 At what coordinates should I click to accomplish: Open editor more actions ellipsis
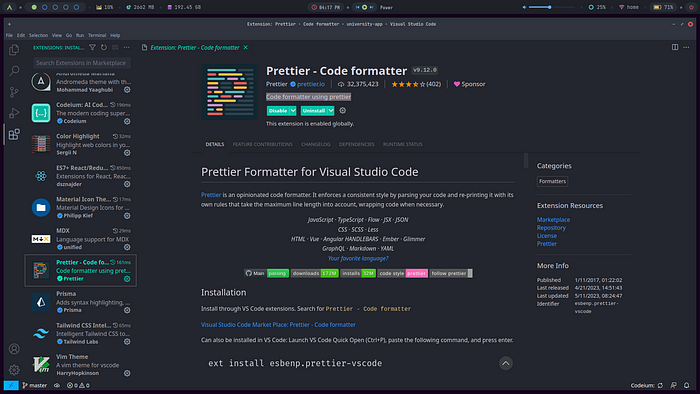(x=686, y=47)
